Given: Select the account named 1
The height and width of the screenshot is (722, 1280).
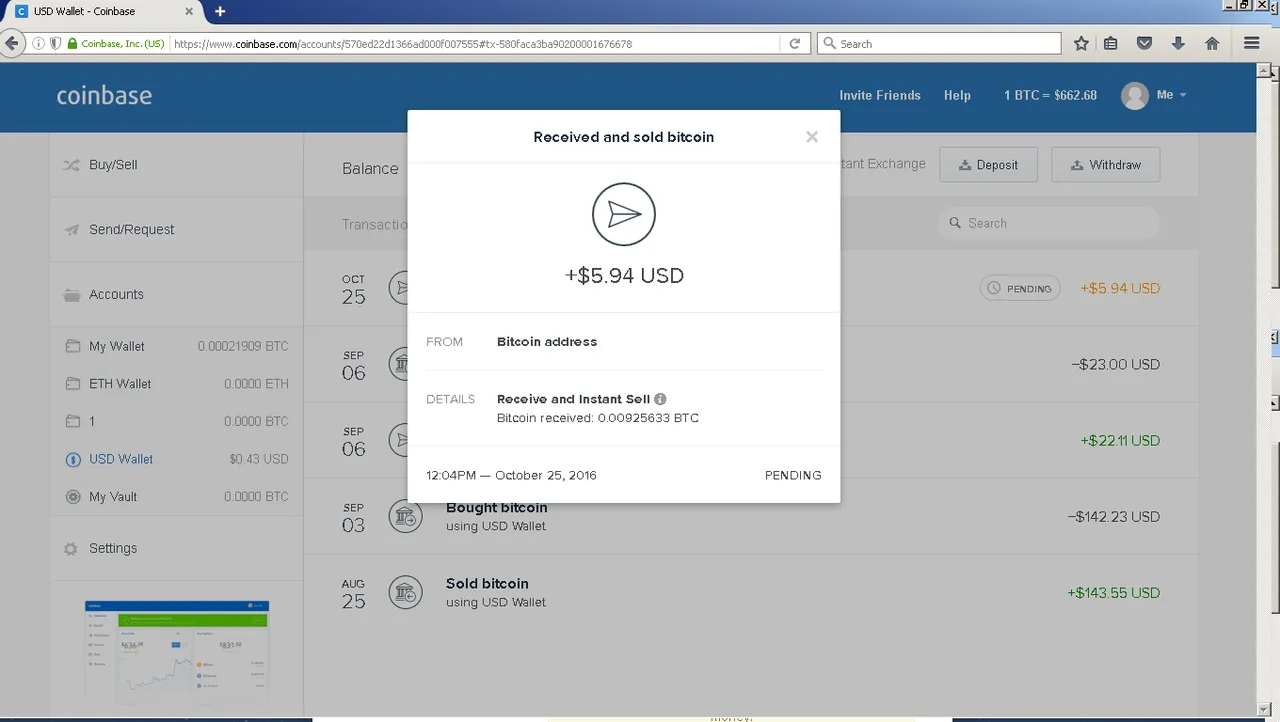Looking at the screenshot, I should click(x=176, y=421).
